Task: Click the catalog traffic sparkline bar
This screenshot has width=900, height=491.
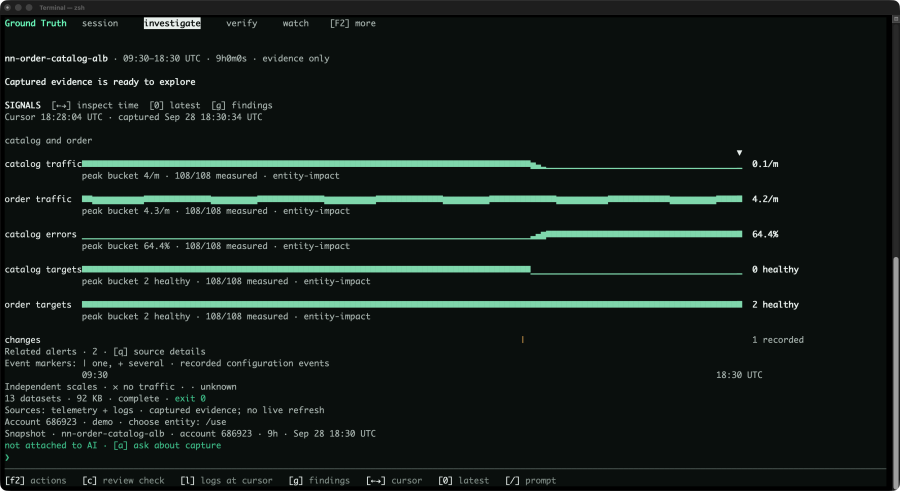Action: pyautogui.click(x=412, y=164)
